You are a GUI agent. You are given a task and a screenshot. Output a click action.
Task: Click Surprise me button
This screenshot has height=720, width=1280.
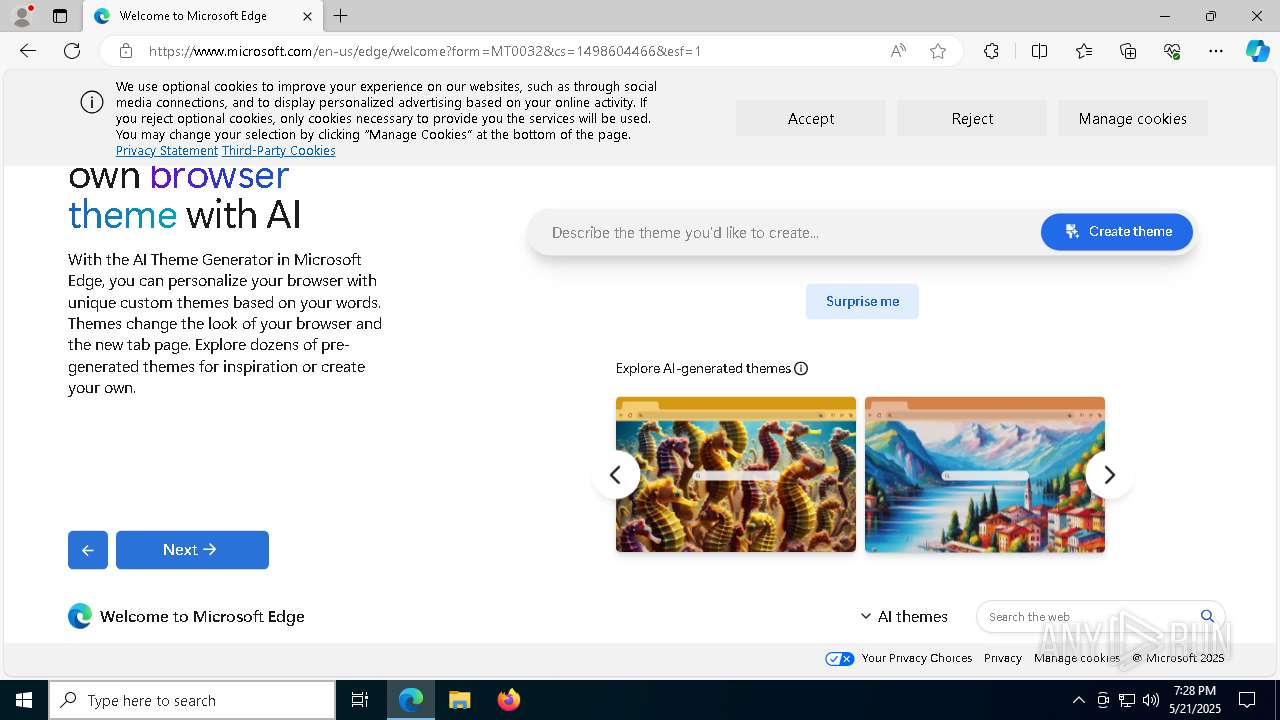tap(862, 301)
